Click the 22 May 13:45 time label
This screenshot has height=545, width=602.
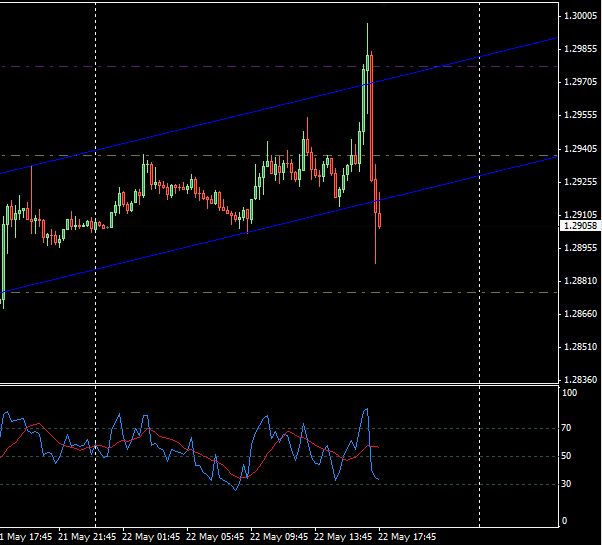pyautogui.click(x=344, y=537)
